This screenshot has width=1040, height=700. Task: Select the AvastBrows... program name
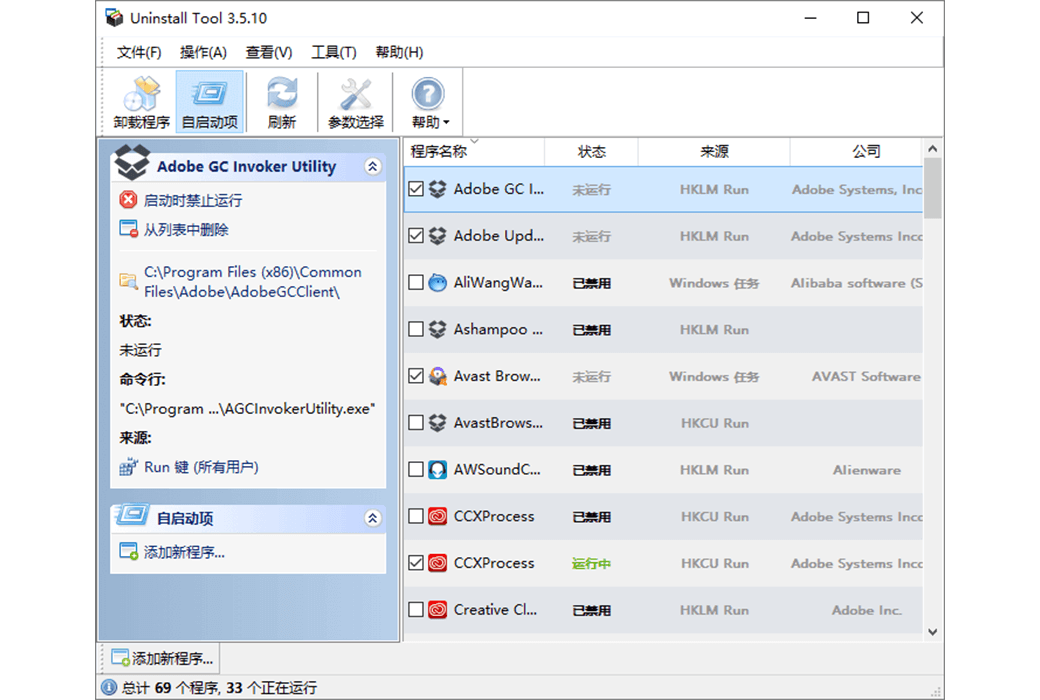tap(498, 423)
